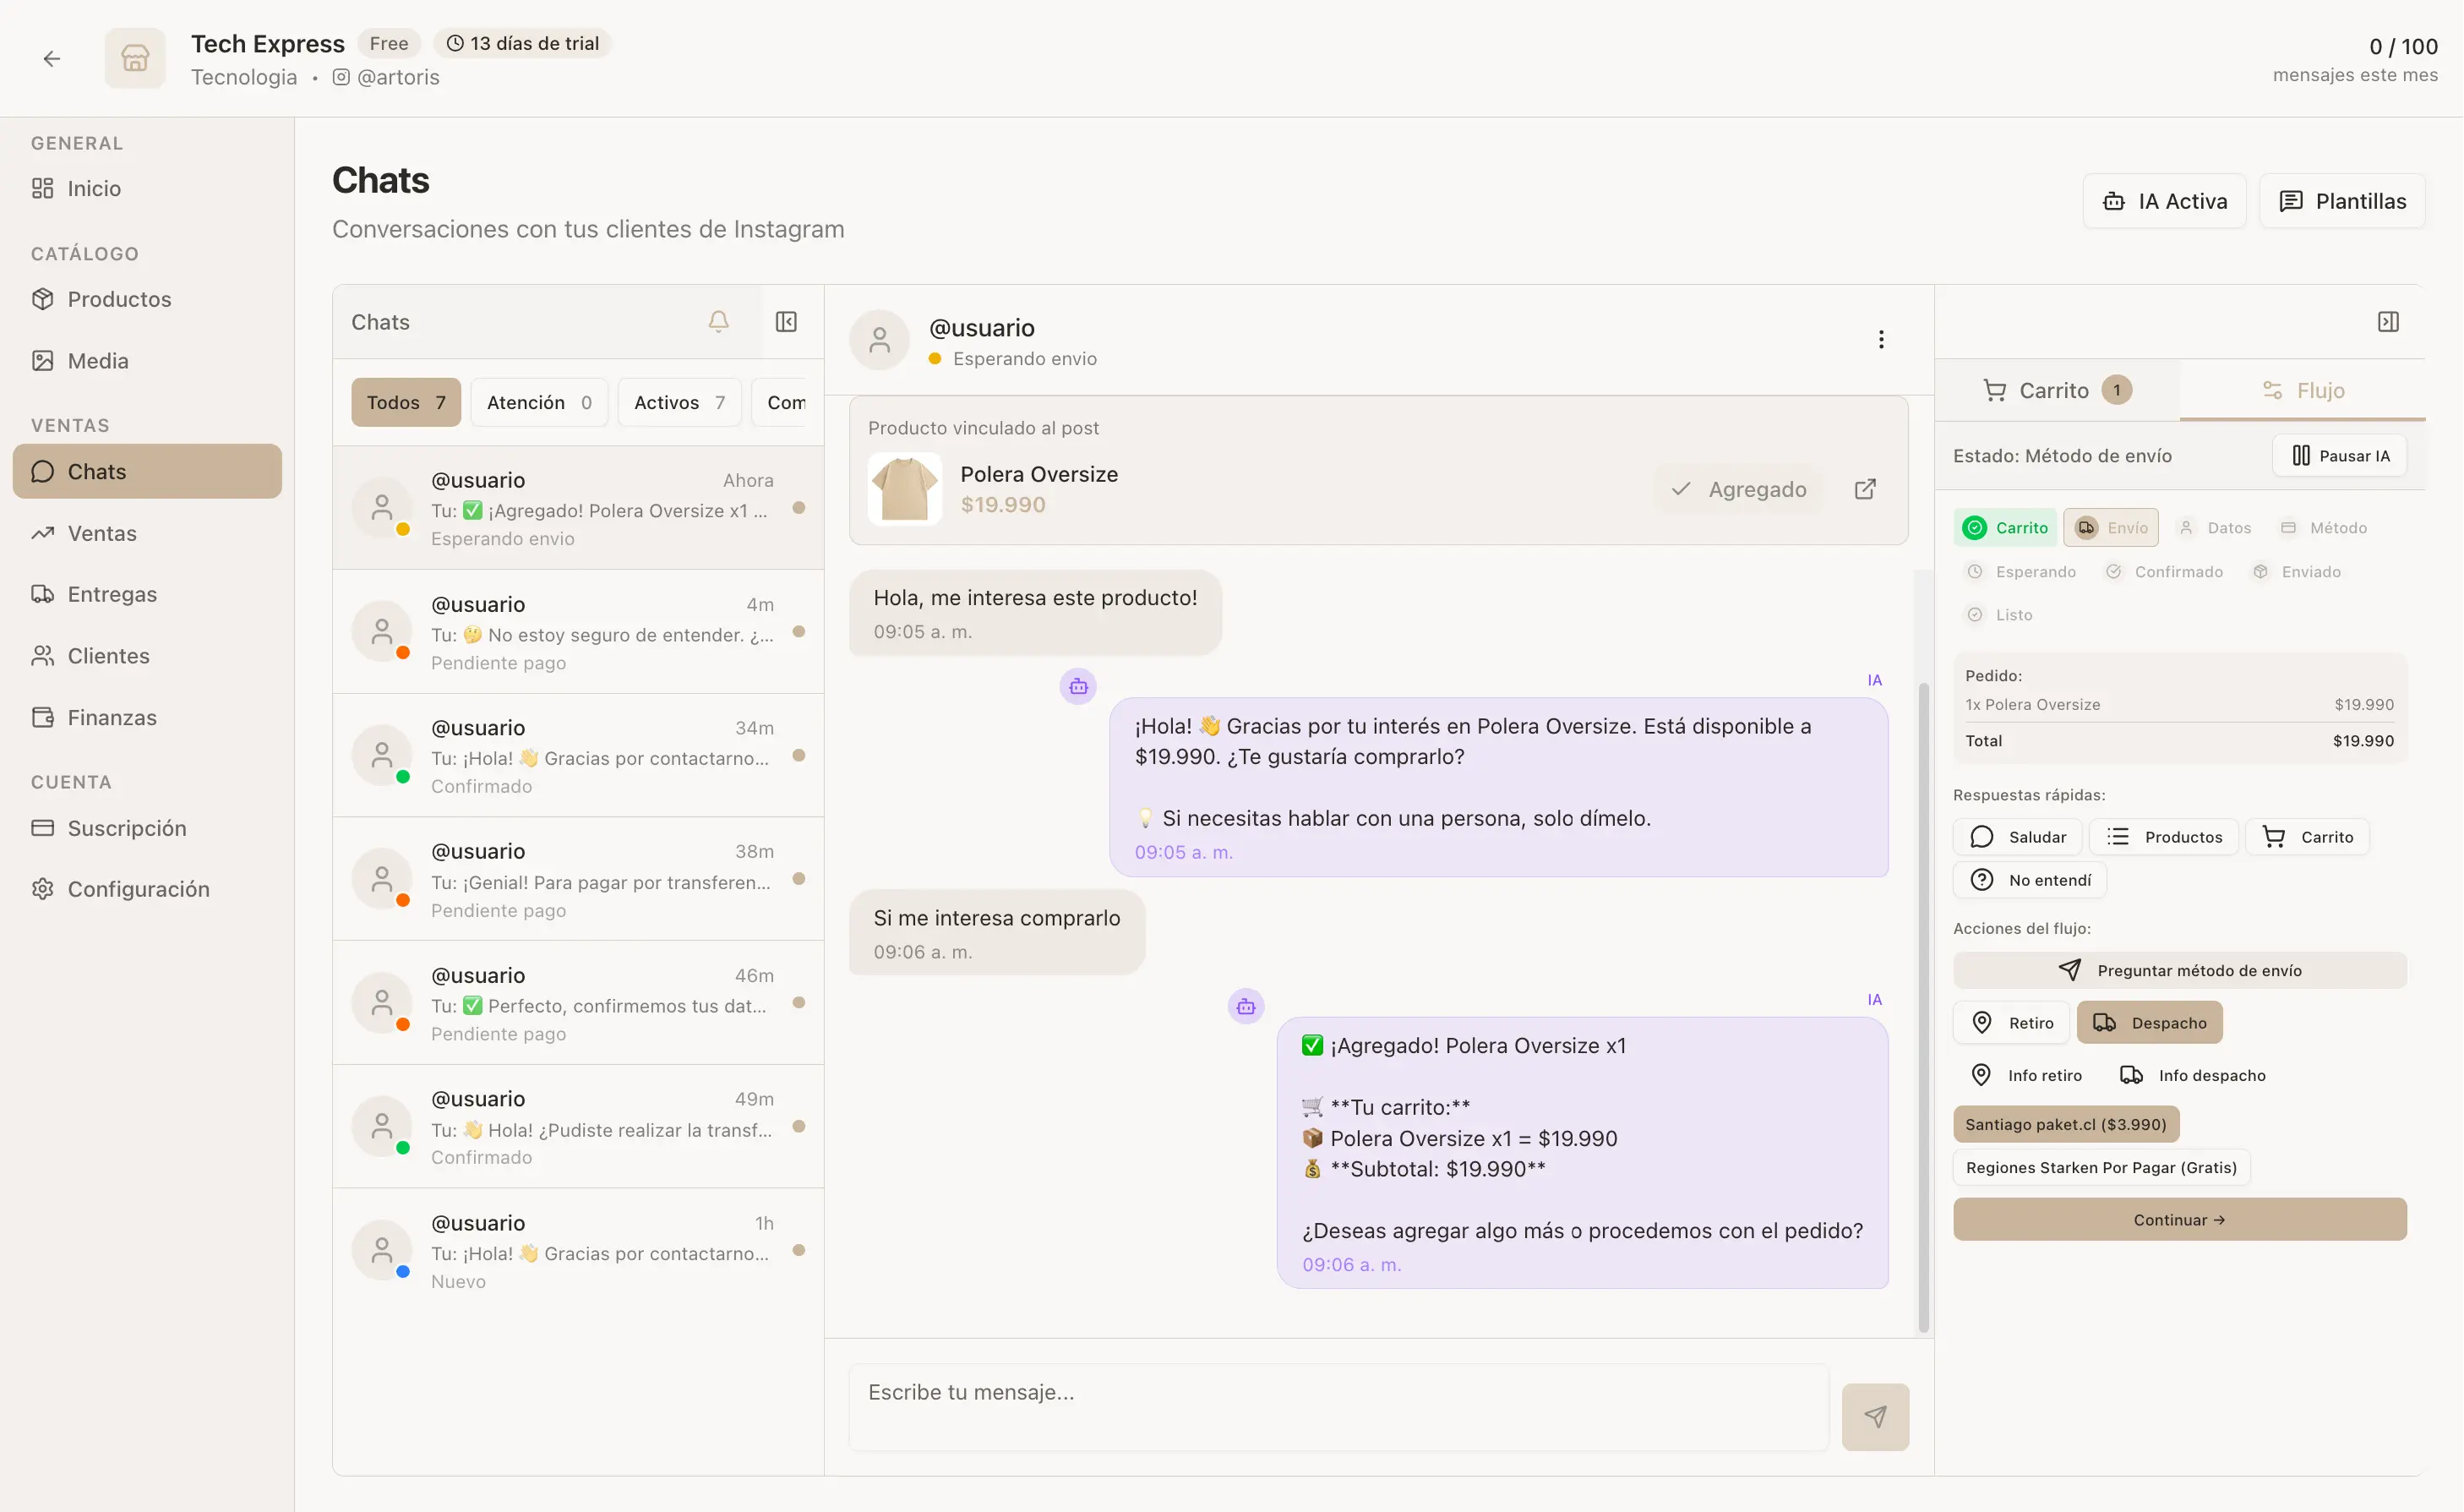Screen dimensions: 2464x1512
Task: Open Configuración in the sidebar
Action: point(138,888)
